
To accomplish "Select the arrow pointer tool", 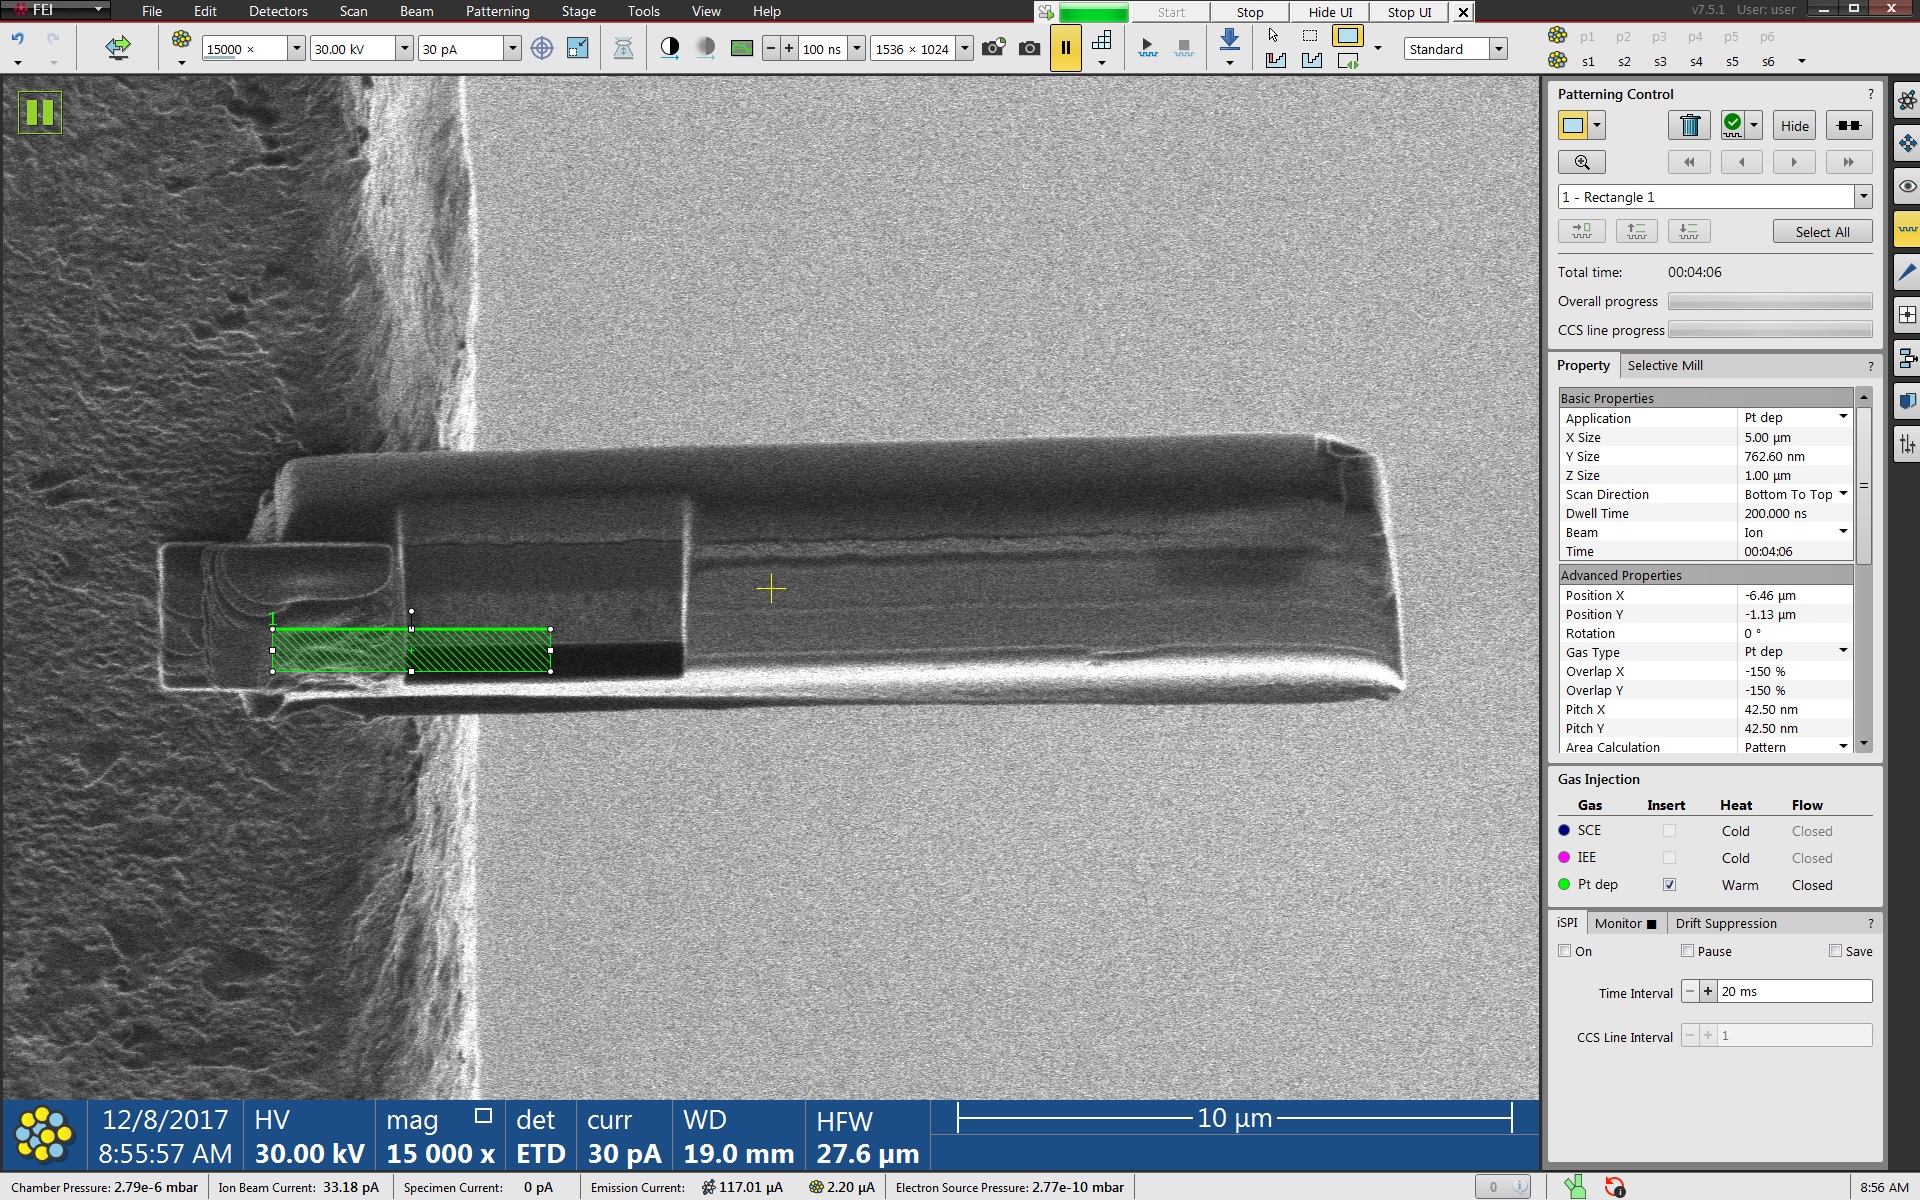I will point(1273,35).
